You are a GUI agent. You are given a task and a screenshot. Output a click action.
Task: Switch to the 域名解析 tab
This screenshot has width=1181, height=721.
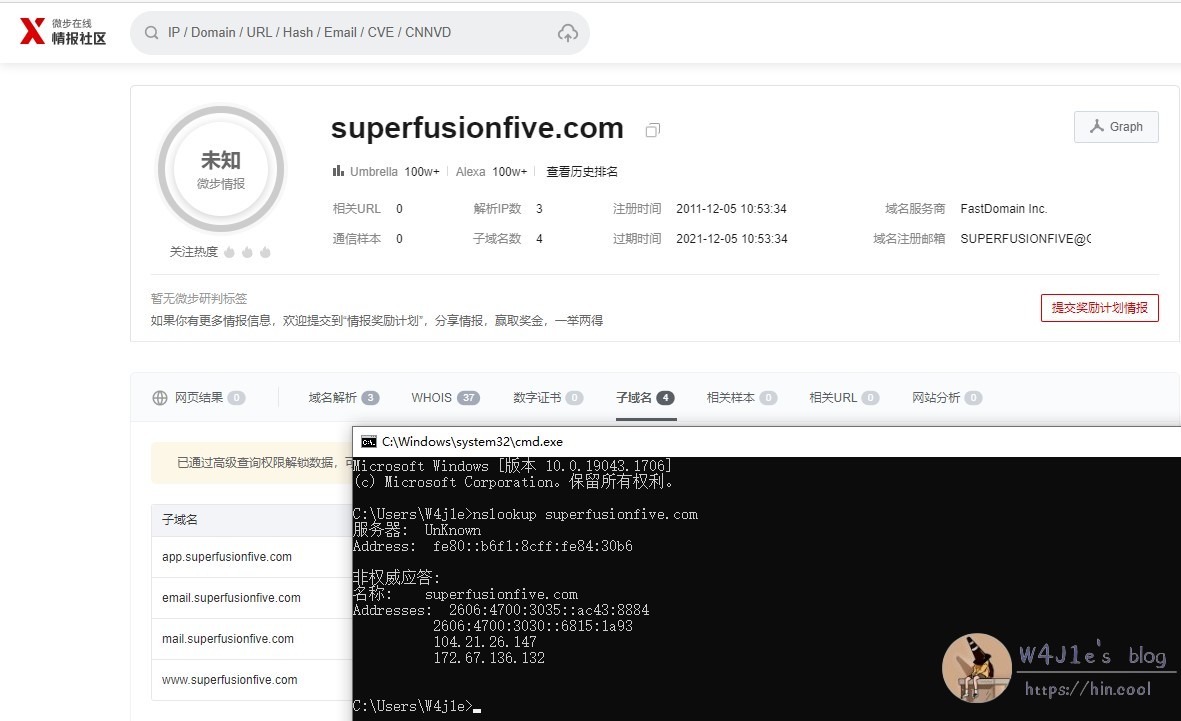click(x=343, y=398)
